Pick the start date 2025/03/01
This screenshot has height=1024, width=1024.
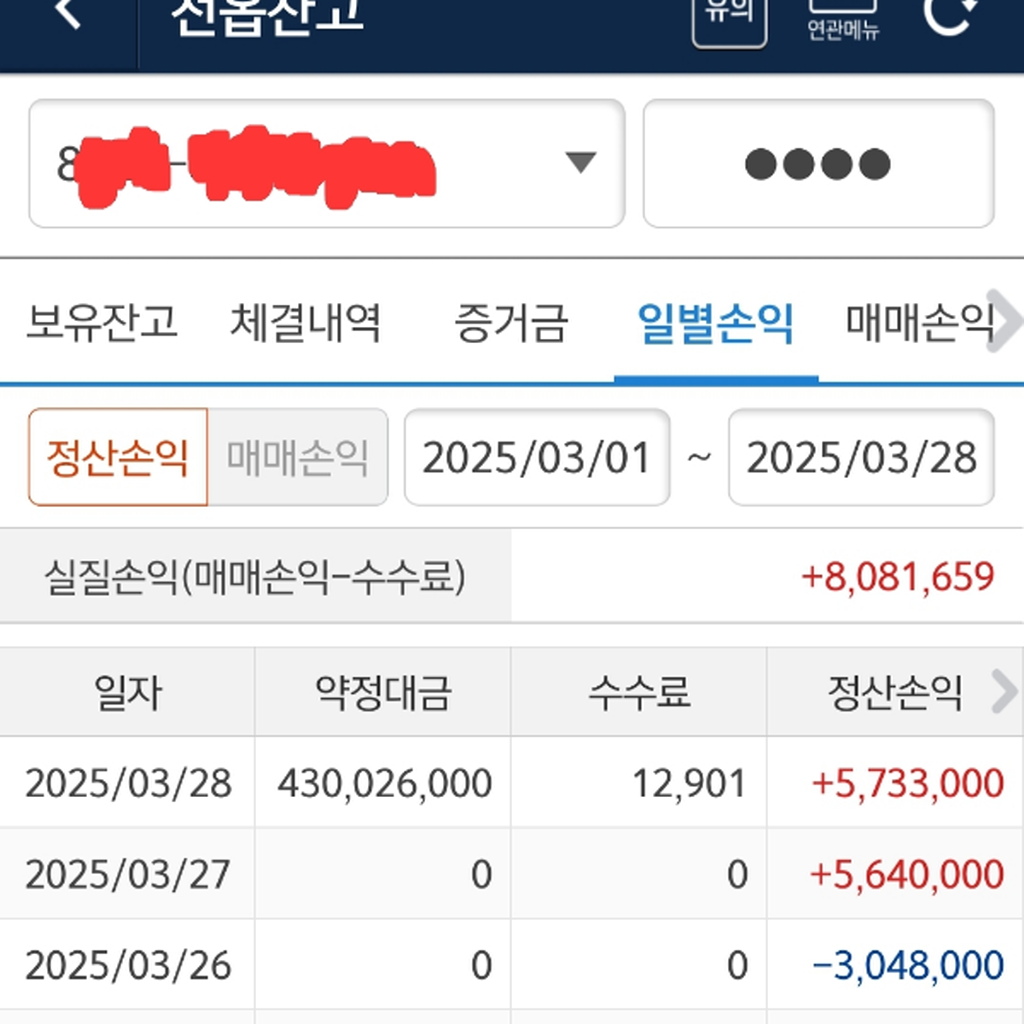point(537,457)
